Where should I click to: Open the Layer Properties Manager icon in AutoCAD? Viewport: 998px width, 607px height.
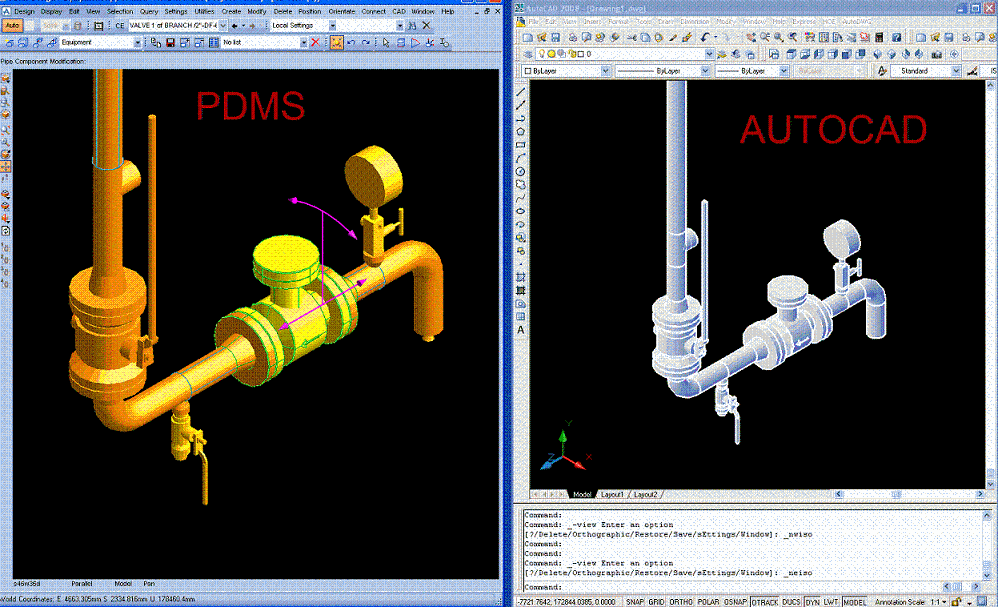pyautogui.click(x=528, y=54)
